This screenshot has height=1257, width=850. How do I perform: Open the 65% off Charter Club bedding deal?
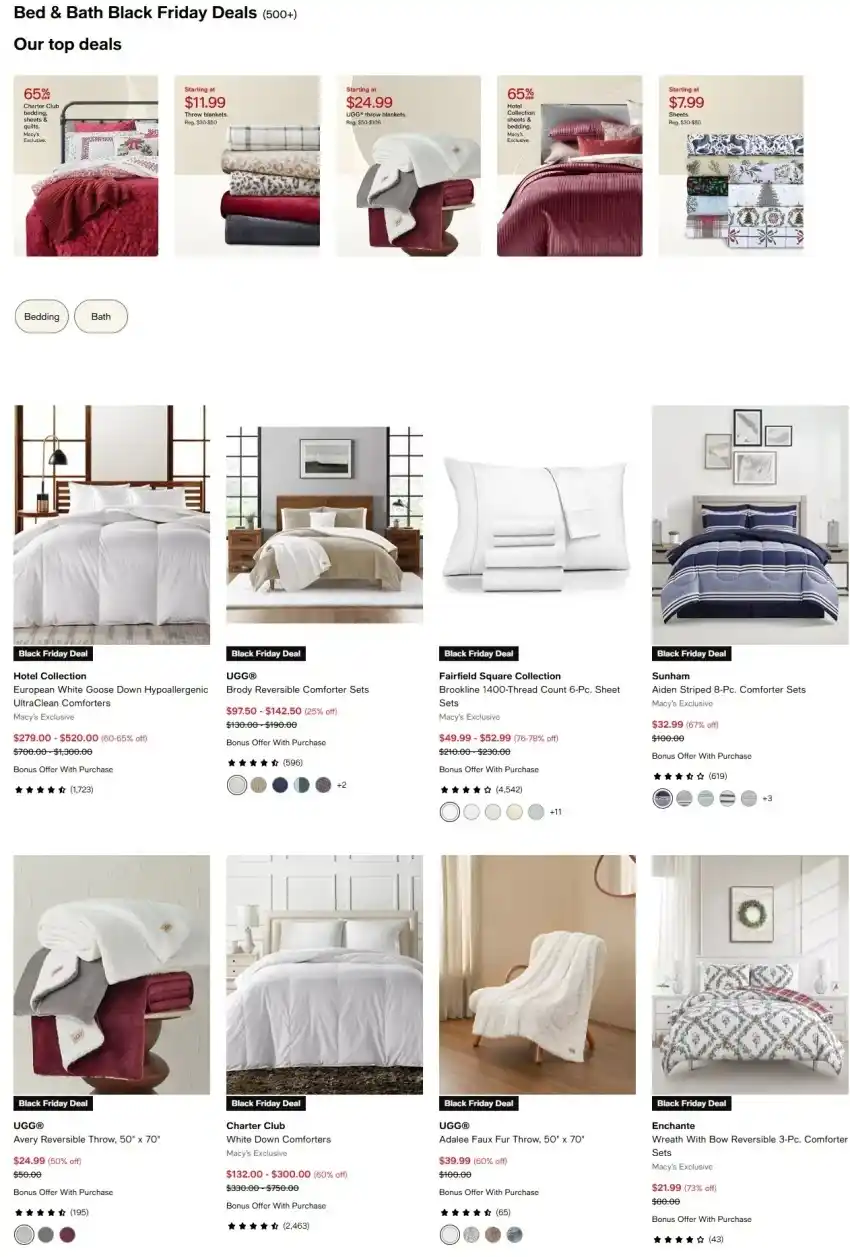pos(86,166)
